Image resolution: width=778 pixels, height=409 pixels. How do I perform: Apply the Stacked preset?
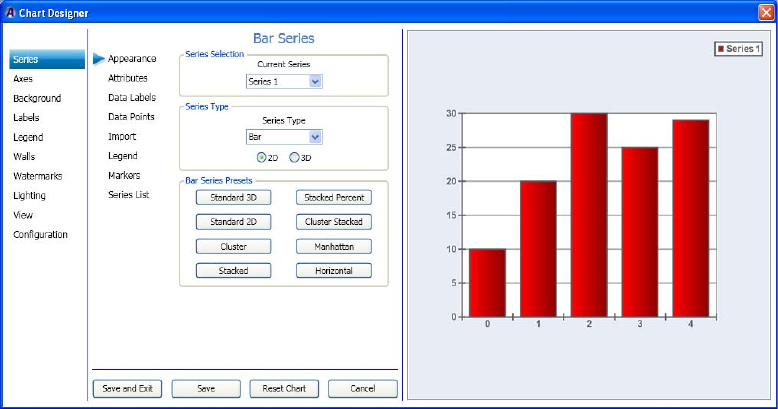pos(234,271)
